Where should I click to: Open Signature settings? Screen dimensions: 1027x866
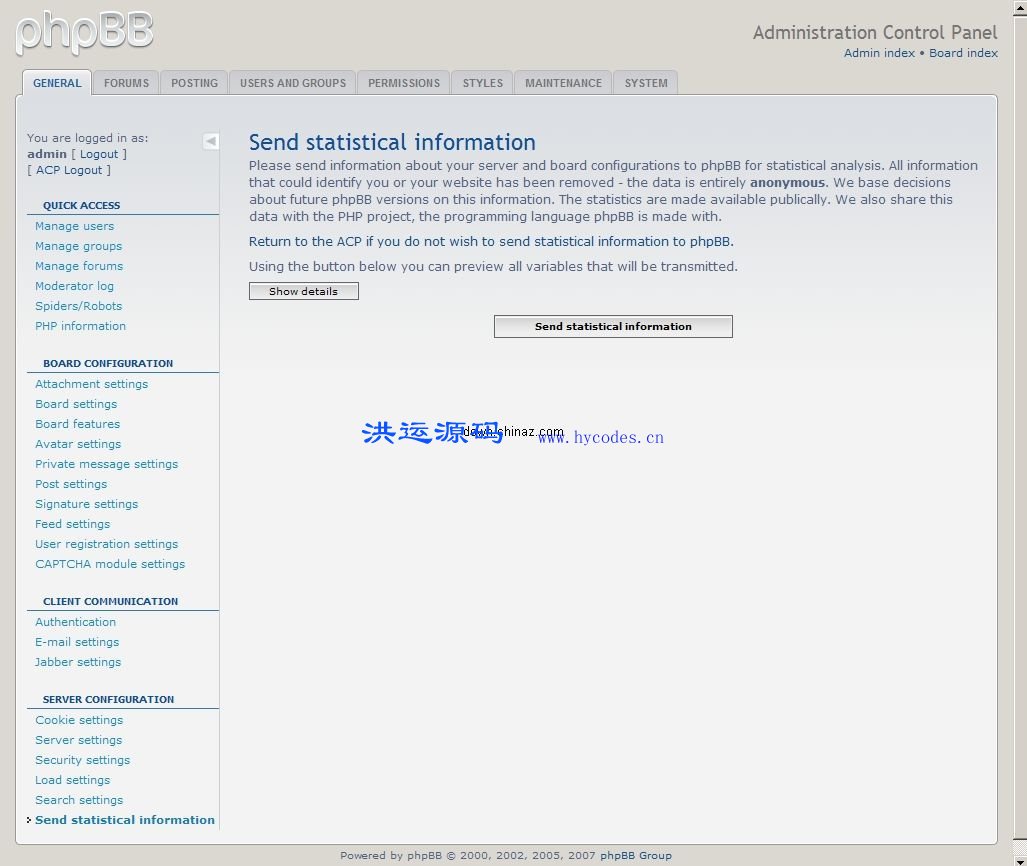coord(86,504)
